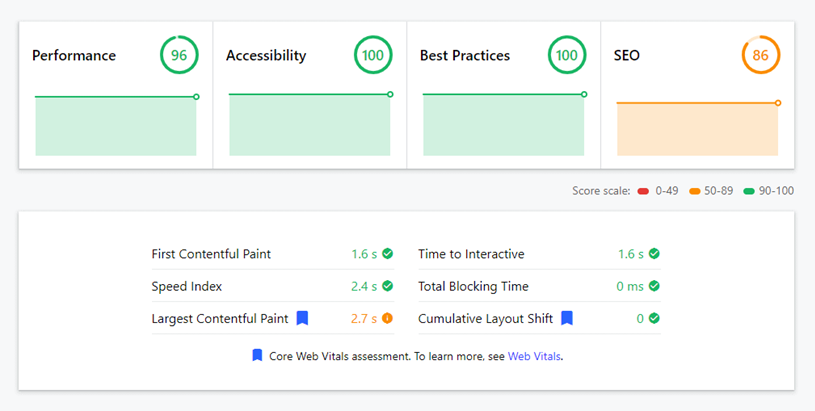Screen dimensions: 815x411
Task: Click the end point of Performance trend line
Action: pyautogui.click(x=196, y=97)
